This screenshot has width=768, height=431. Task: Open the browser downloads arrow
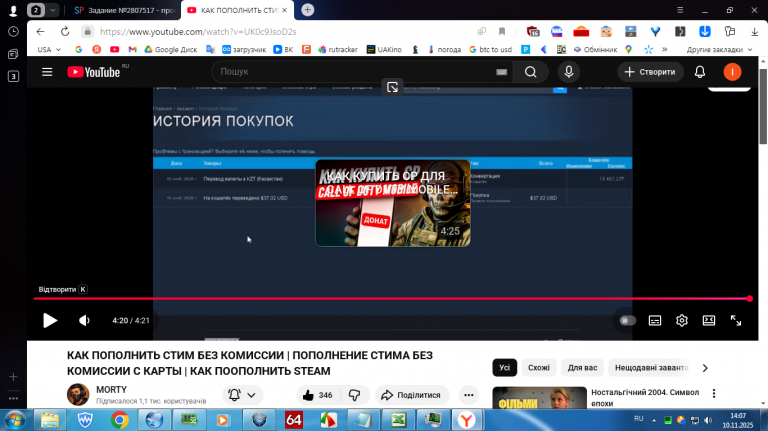point(754,31)
